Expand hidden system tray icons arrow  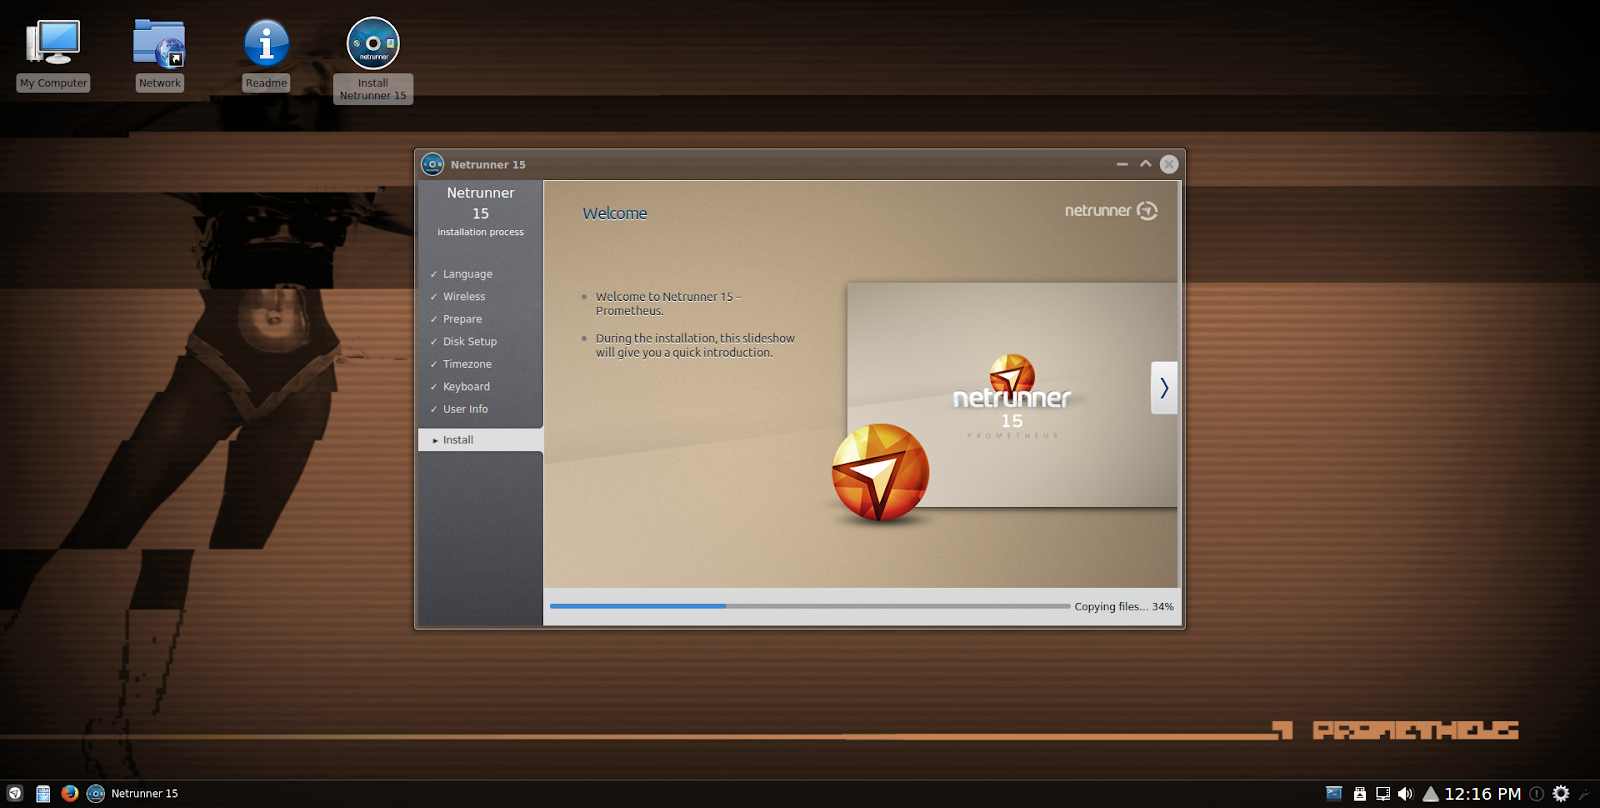pos(1431,794)
